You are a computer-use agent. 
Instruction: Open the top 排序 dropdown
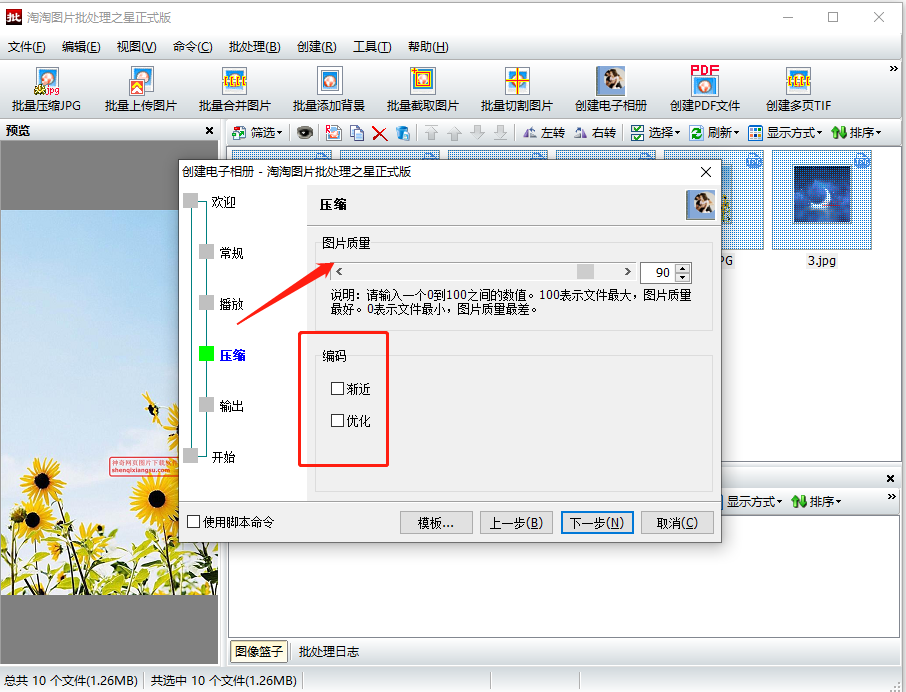(856, 133)
